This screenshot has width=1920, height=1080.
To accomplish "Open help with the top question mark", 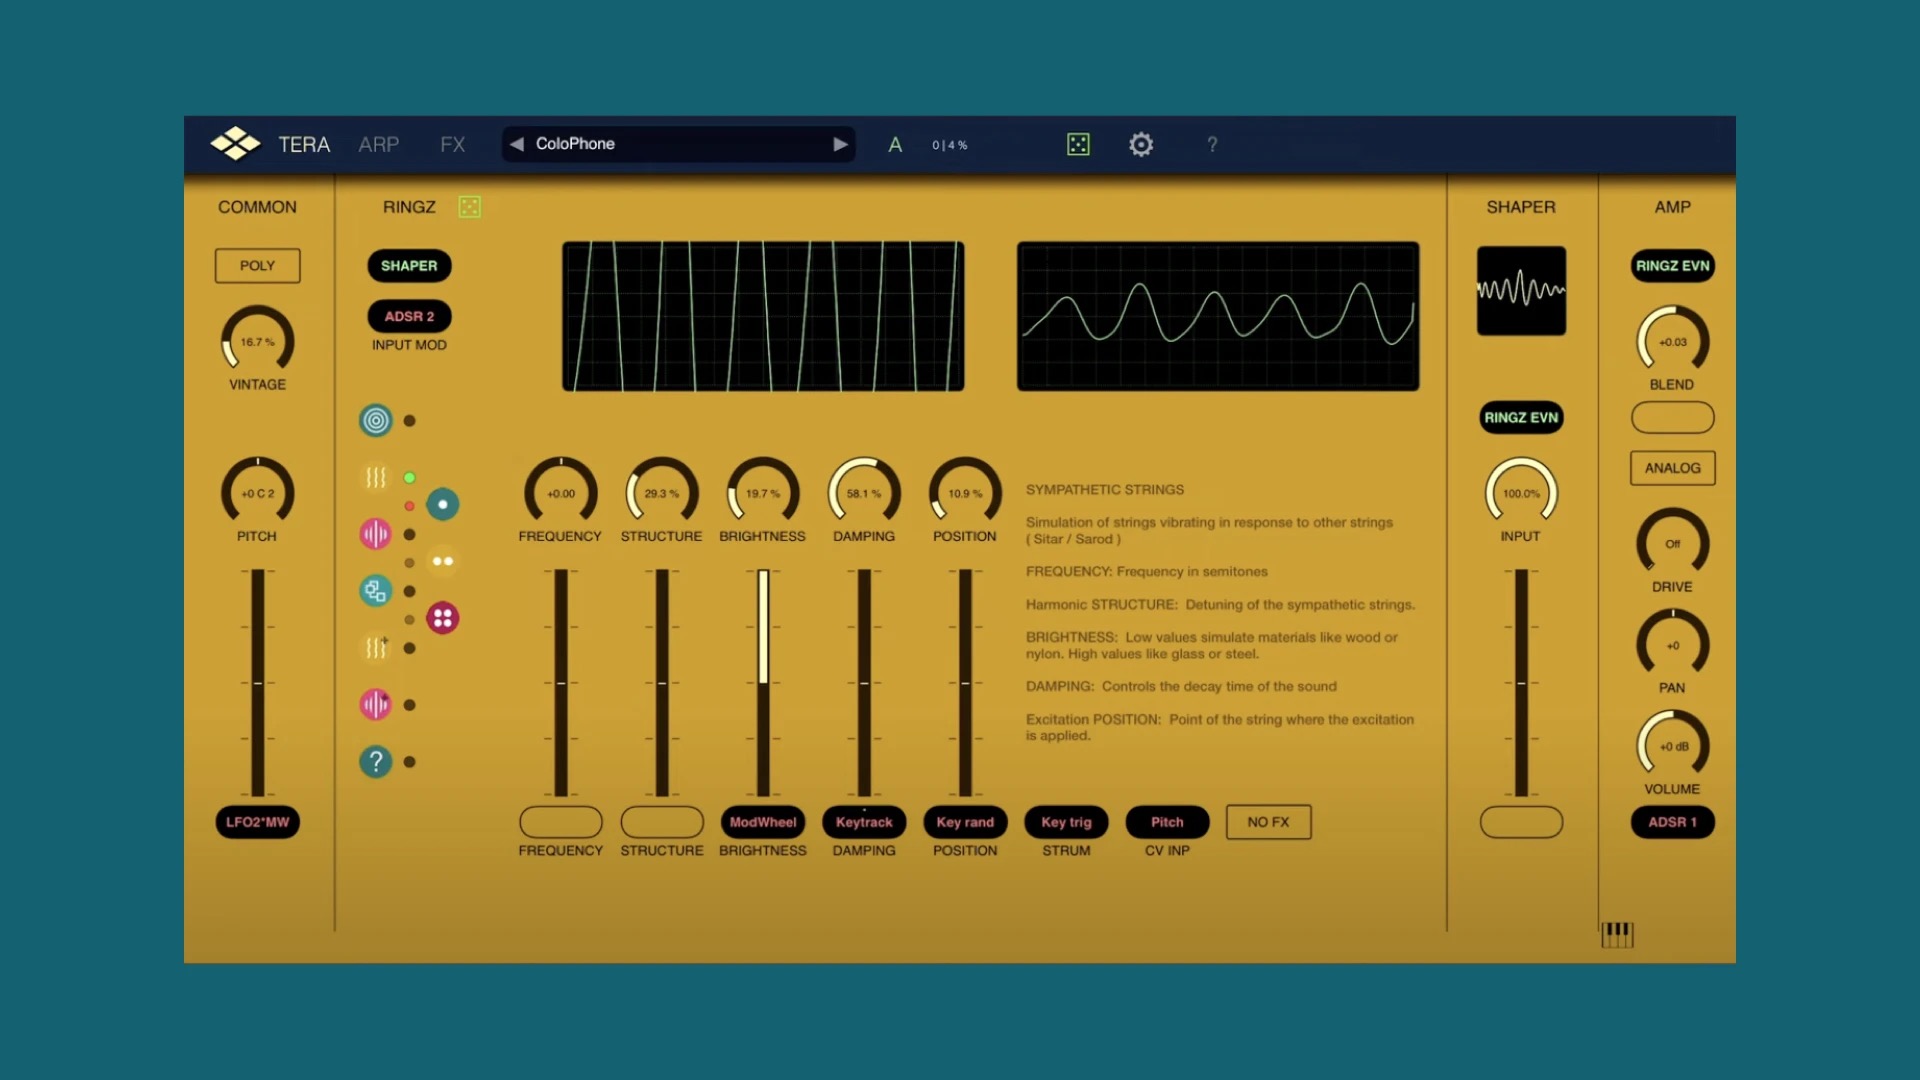I will click(x=1212, y=144).
